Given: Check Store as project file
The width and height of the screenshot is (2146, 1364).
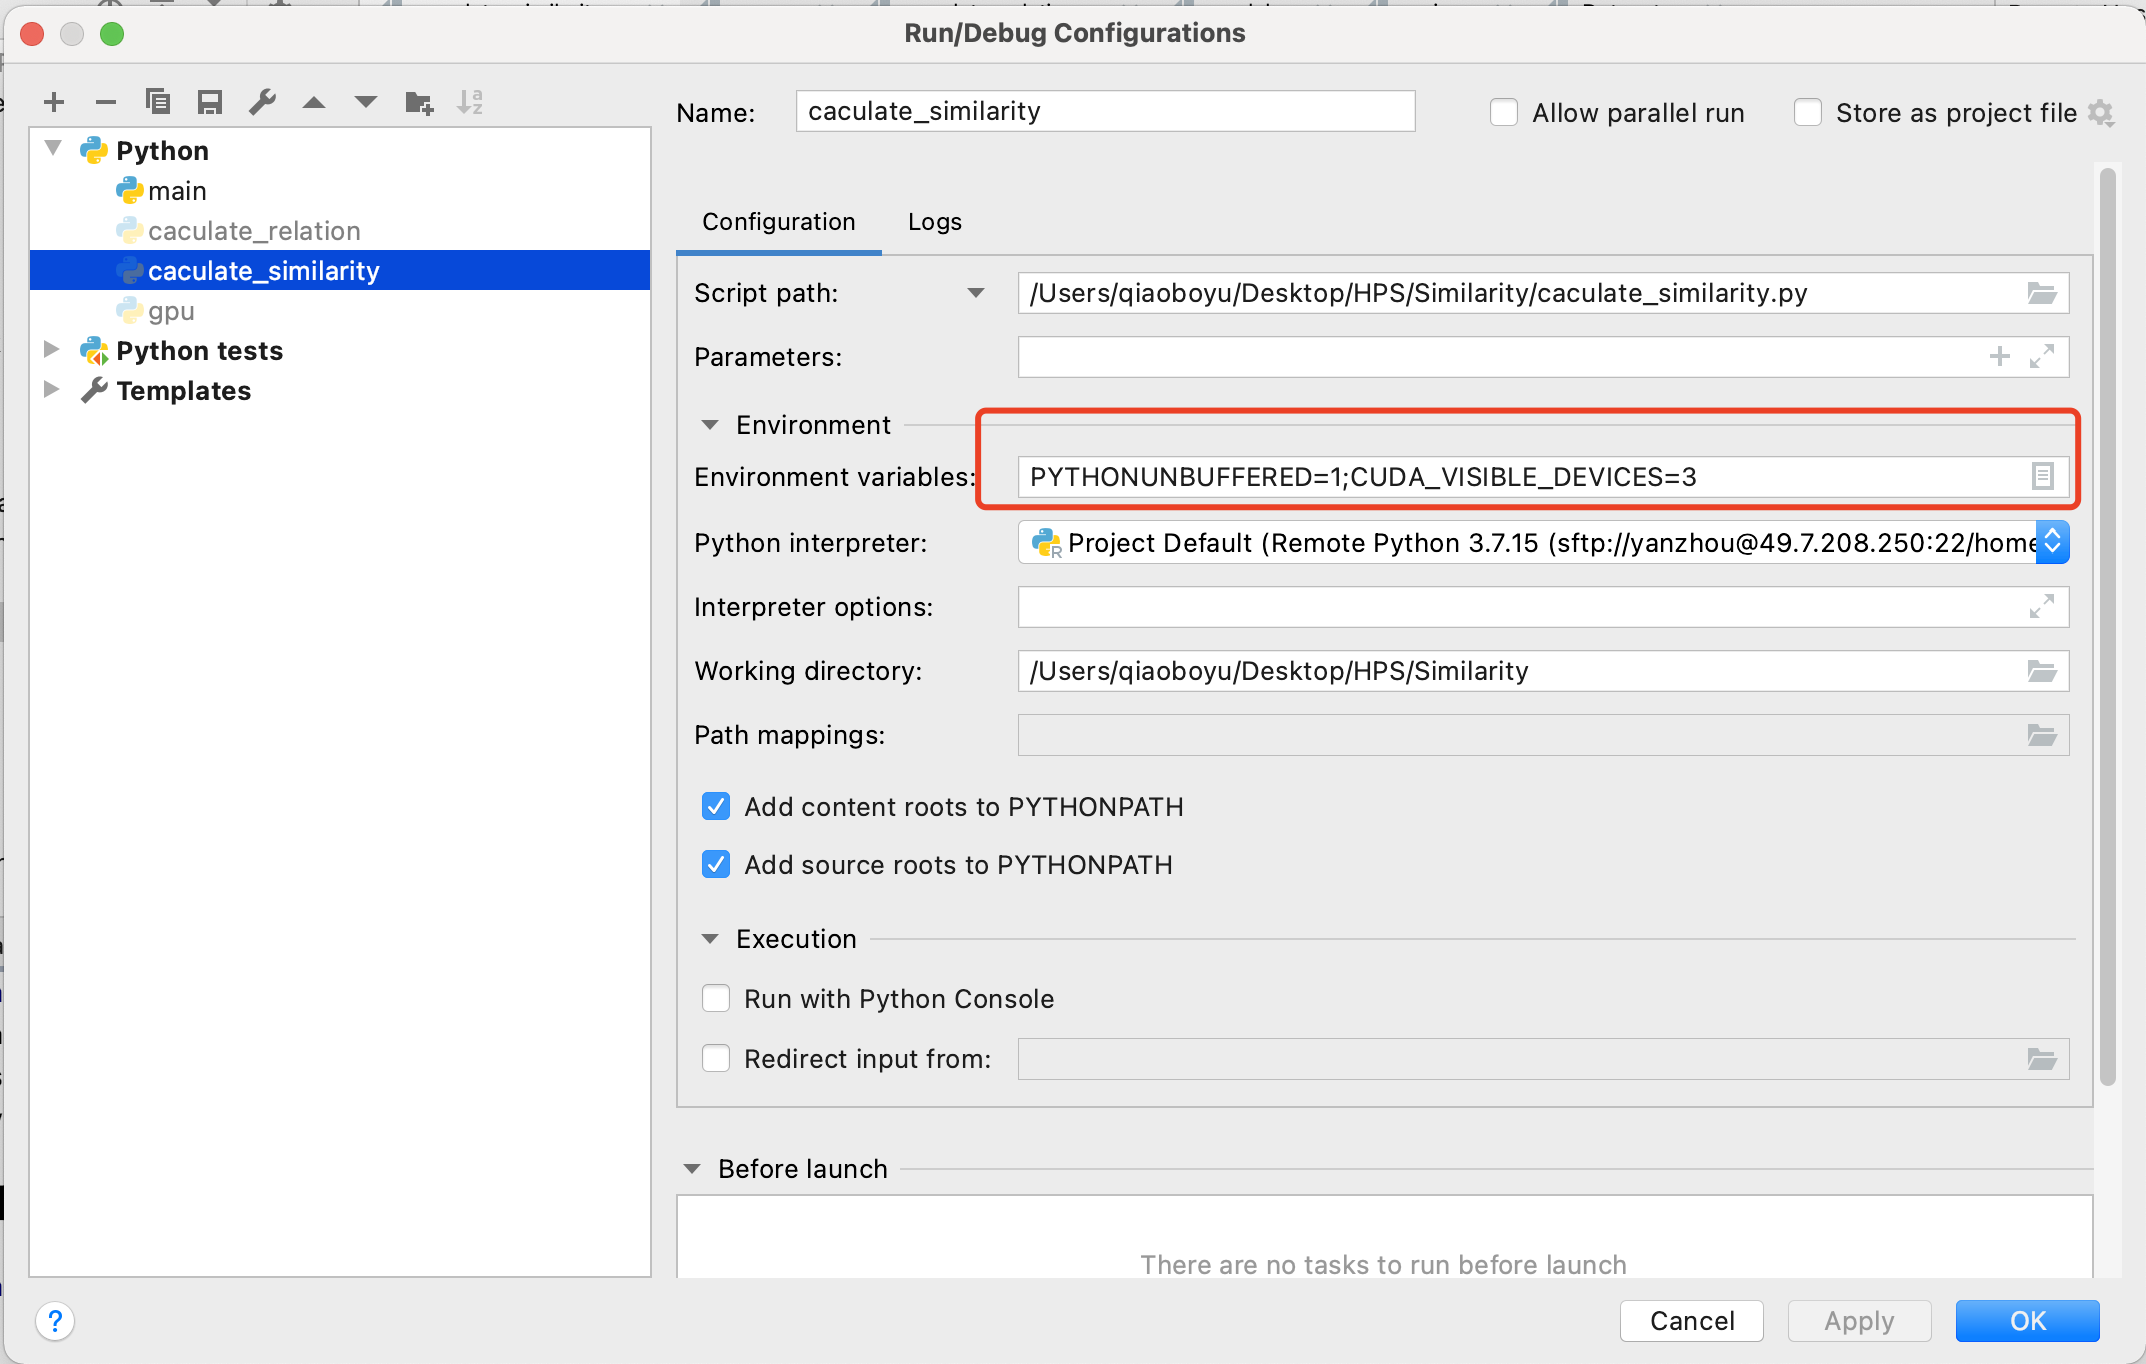Looking at the screenshot, I should click(x=1808, y=112).
